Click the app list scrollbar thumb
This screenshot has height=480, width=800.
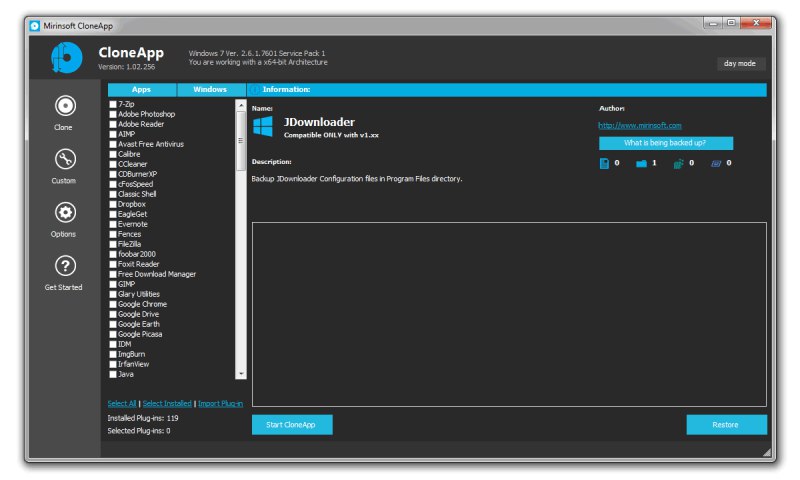[240, 140]
